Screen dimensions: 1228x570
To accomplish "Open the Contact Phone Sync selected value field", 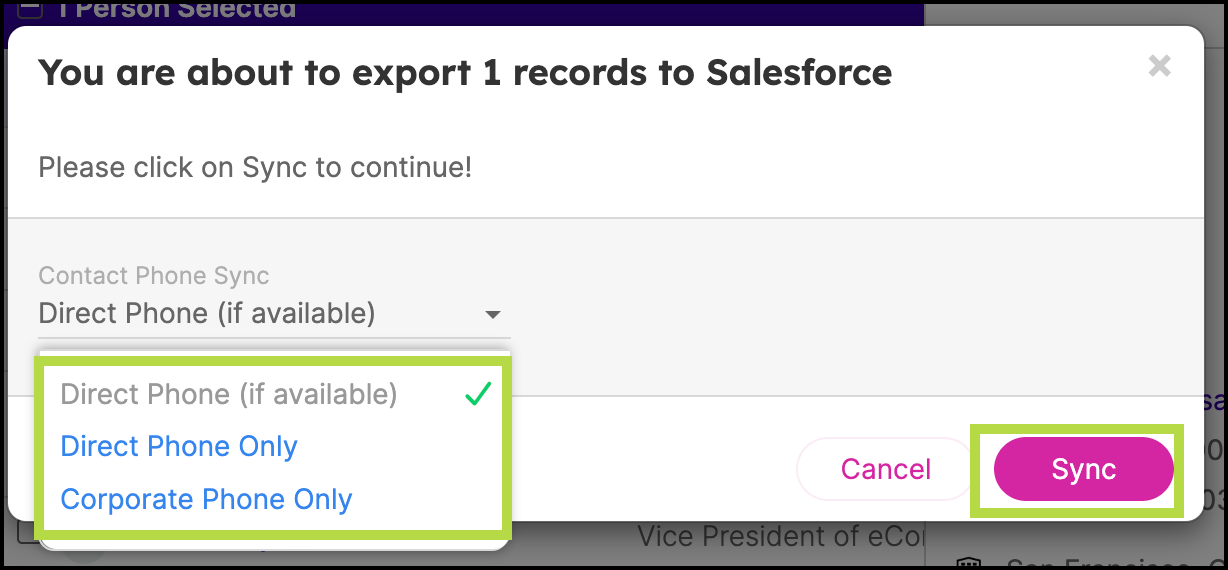I will point(274,314).
